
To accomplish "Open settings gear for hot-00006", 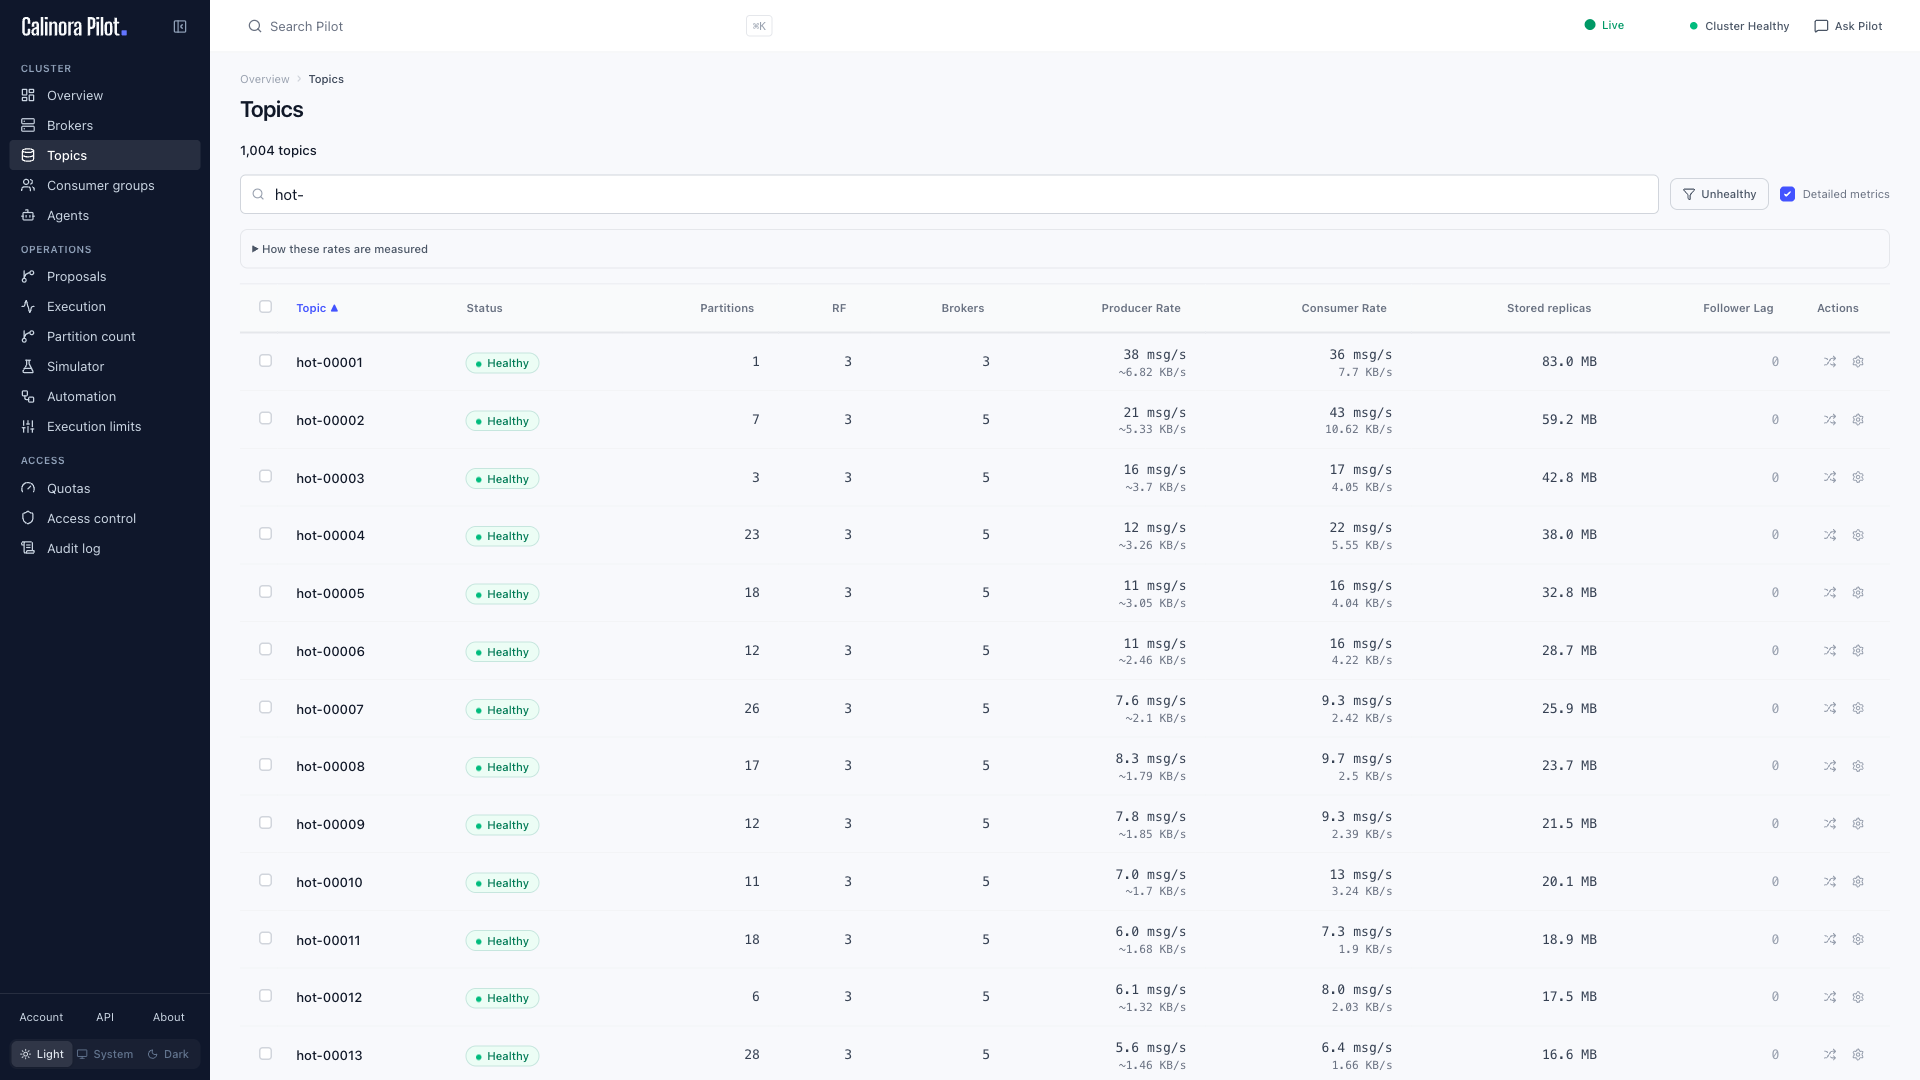I will coord(1858,651).
